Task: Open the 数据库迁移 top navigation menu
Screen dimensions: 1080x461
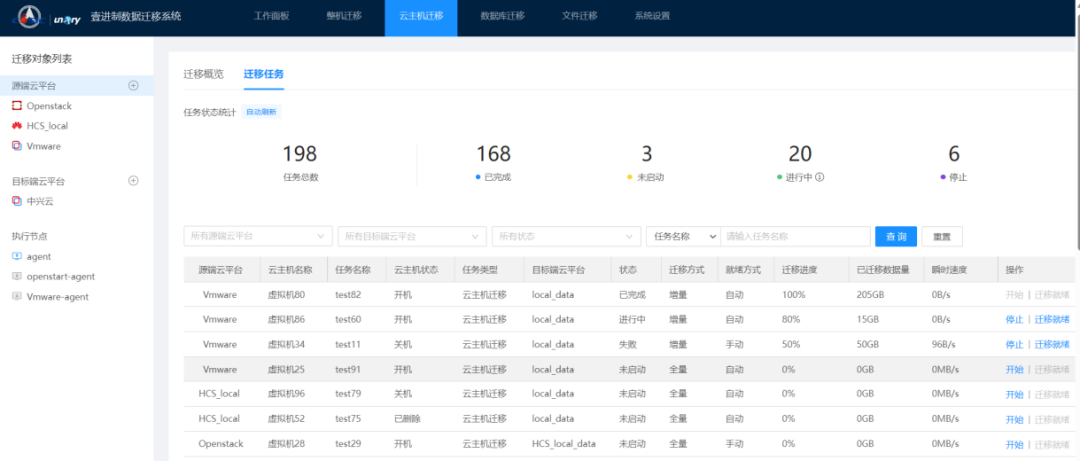Action: click(502, 16)
